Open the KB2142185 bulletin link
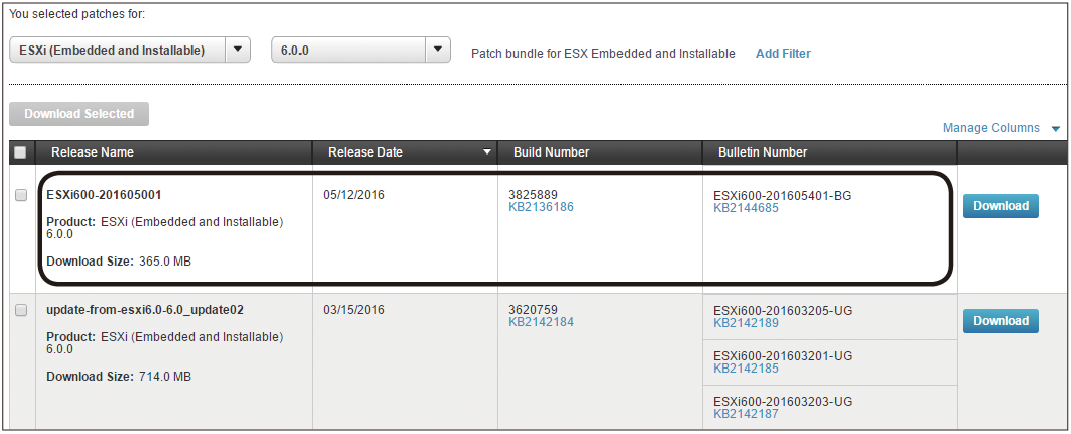 pyautogui.click(x=745, y=369)
